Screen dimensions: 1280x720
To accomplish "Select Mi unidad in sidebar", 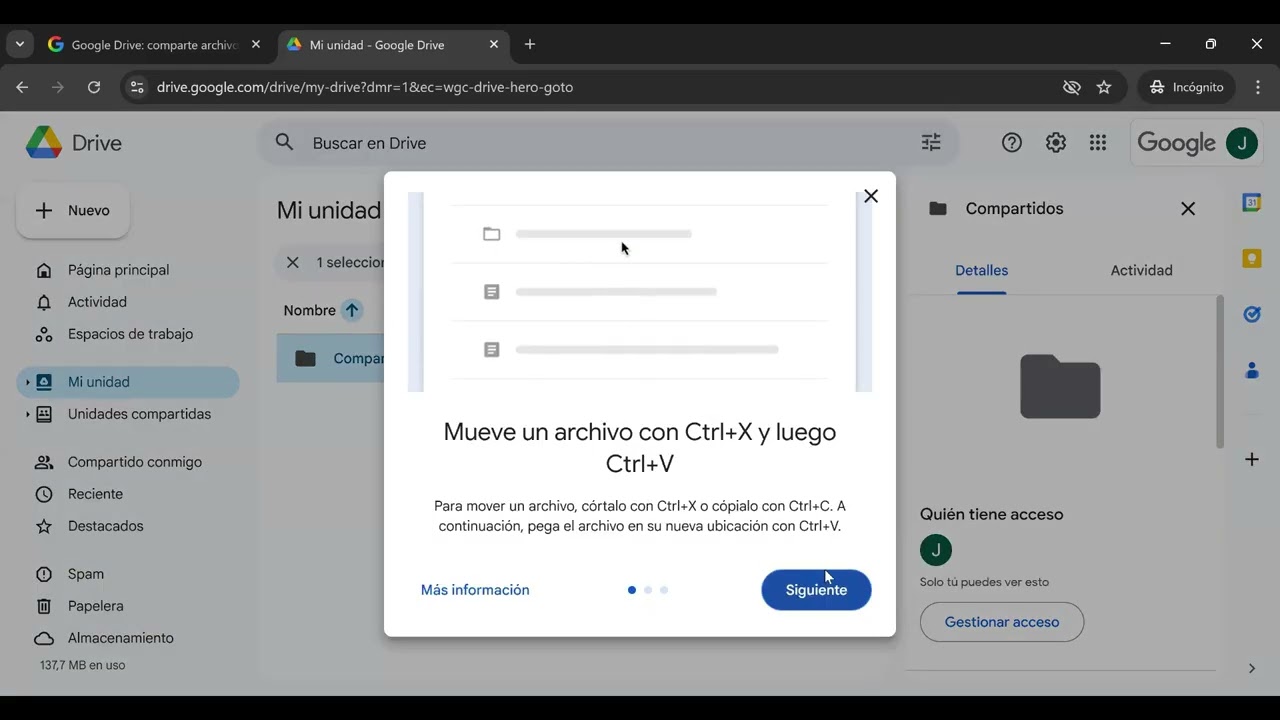I will [128, 382].
